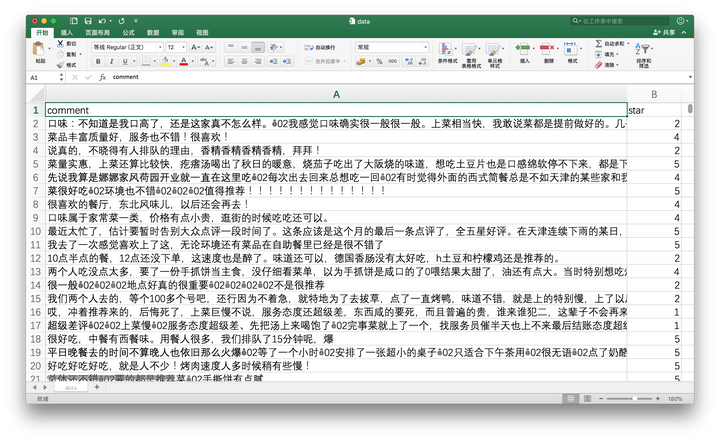The height and width of the screenshot is (441, 720).
Task: Expand the font size dropdown
Action: pyautogui.click(x=183, y=47)
